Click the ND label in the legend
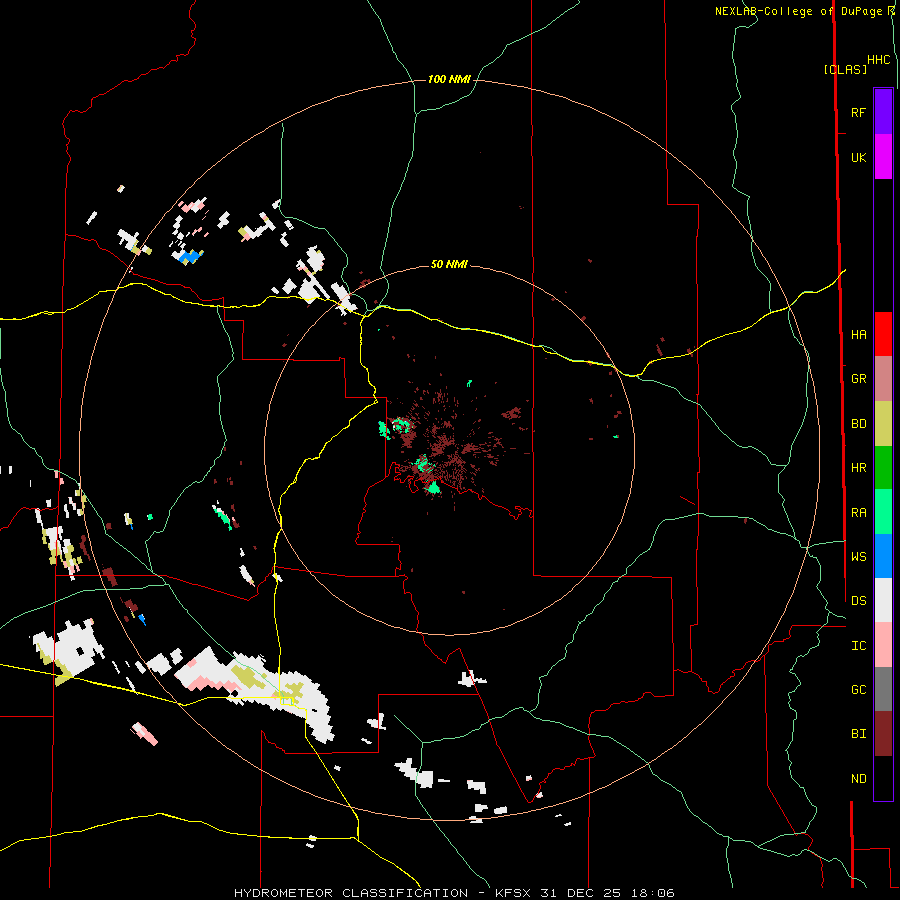Screen dimensions: 900x900 pos(858,778)
